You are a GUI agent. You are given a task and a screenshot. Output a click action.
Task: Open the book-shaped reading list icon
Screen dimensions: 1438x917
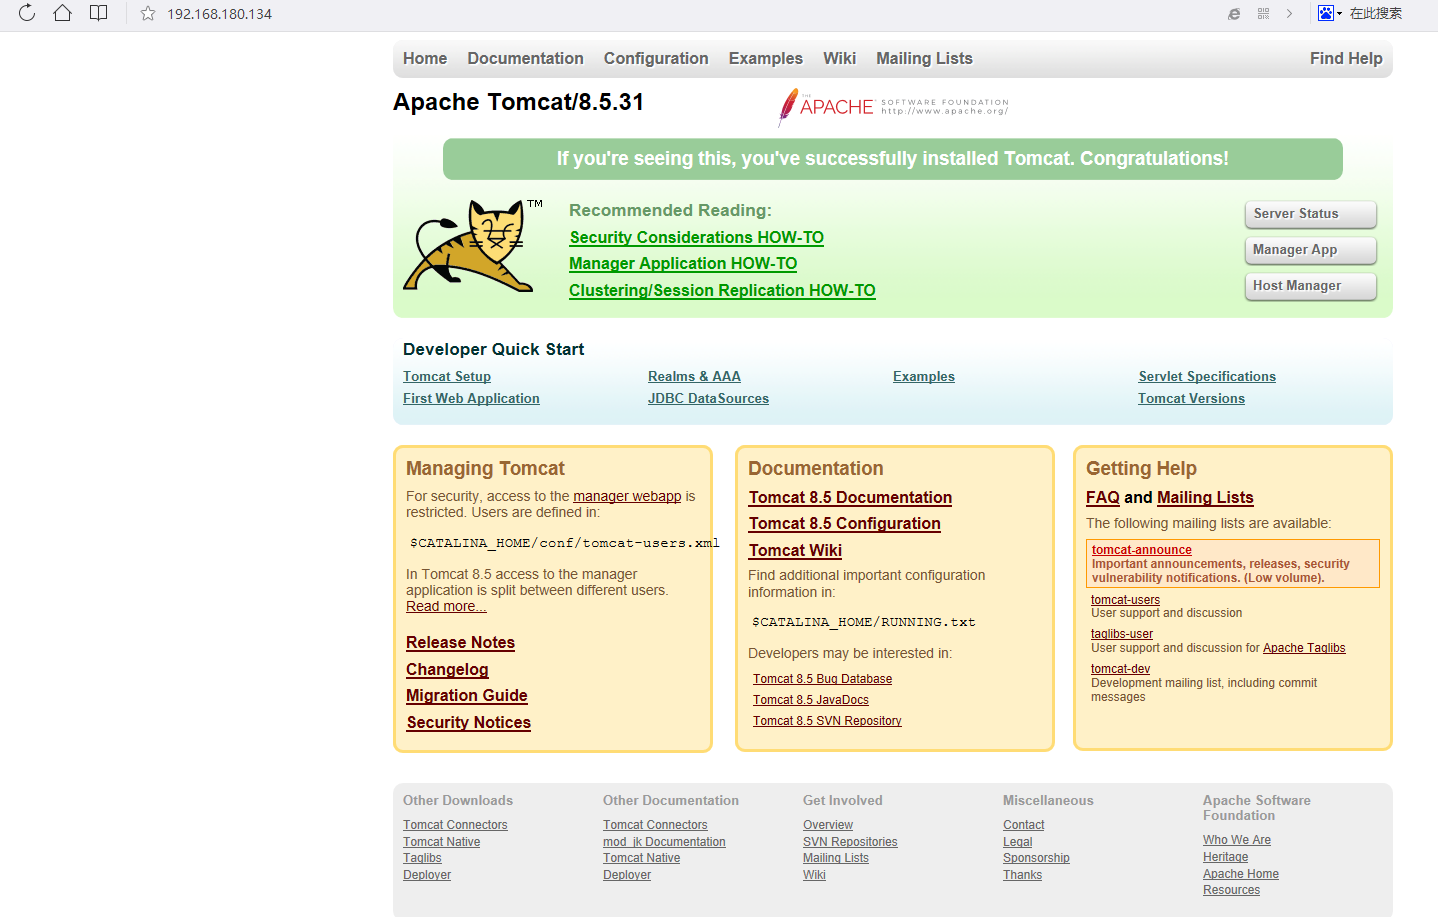pyautogui.click(x=98, y=13)
